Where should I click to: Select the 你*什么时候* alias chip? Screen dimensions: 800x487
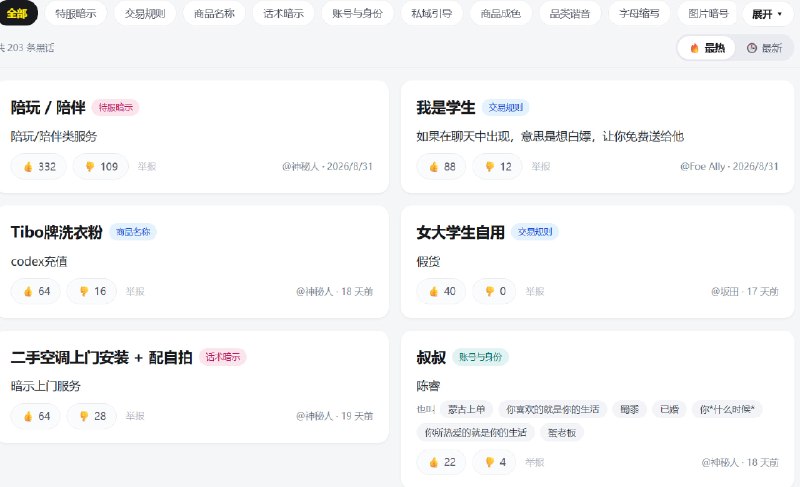(727, 409)
